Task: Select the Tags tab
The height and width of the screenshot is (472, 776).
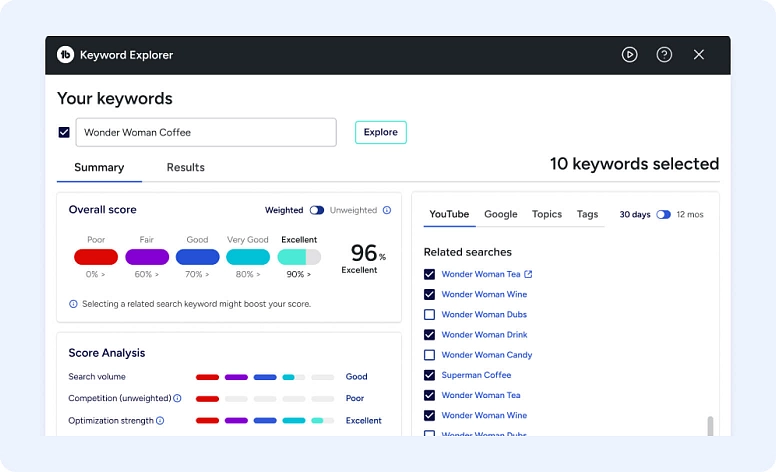Action: coord(587,214)
